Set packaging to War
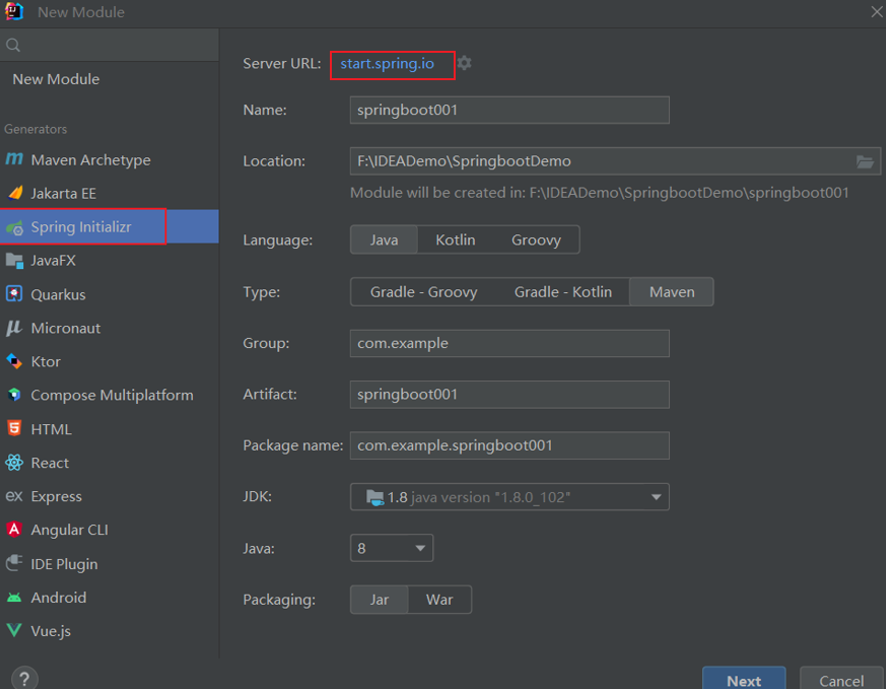886x689 pixels. [x=439, y=600]
